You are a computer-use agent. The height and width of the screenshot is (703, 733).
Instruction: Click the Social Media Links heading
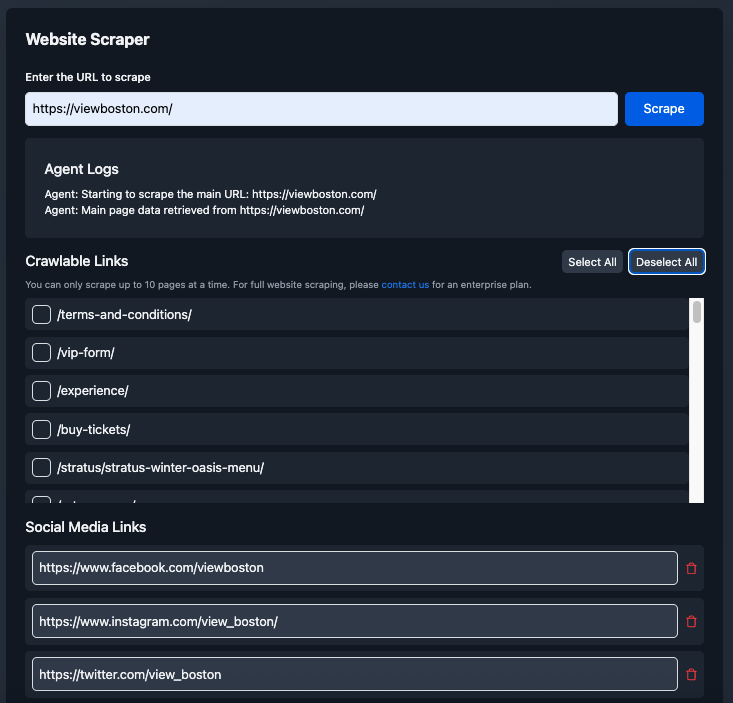86,527
